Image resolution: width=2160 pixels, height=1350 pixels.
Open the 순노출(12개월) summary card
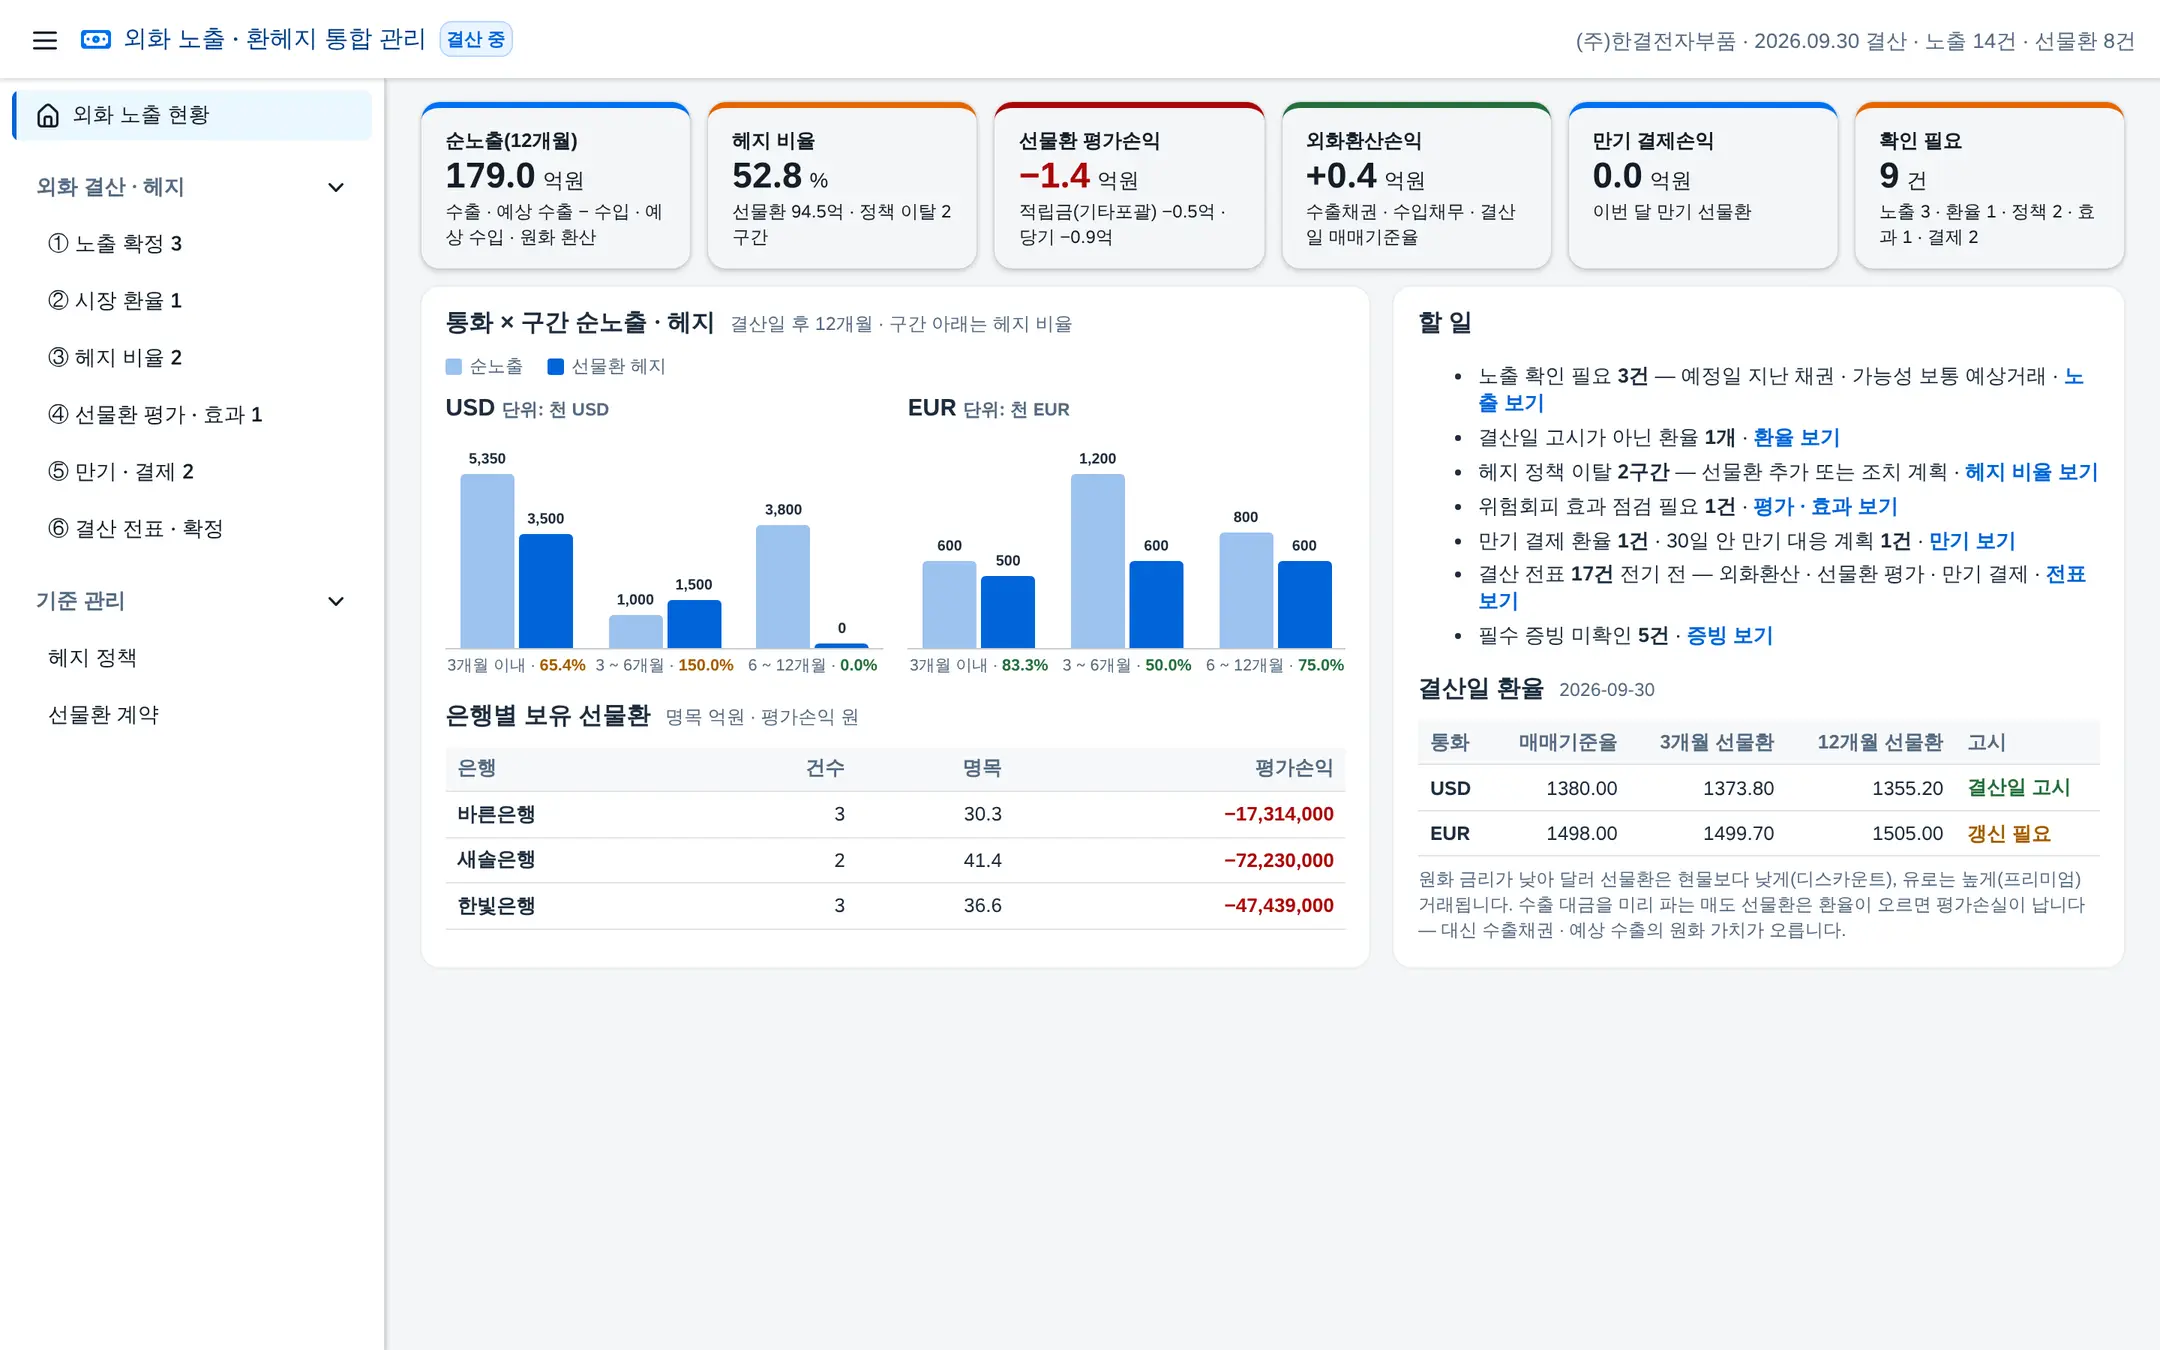point(556,186)
